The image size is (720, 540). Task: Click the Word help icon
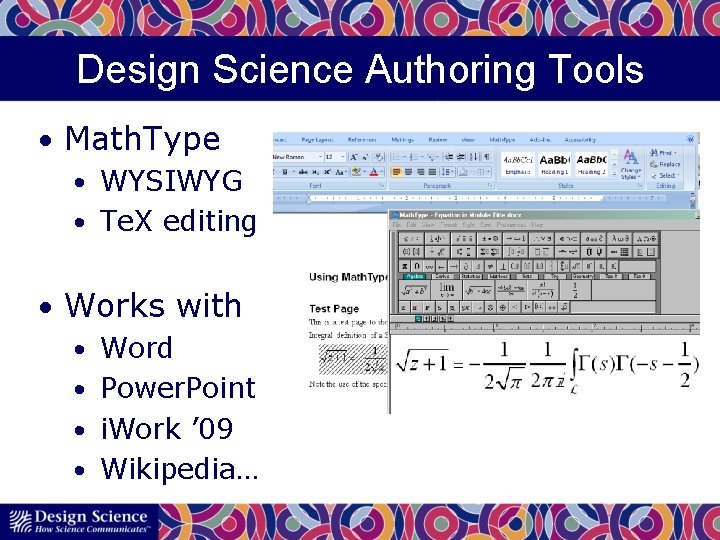[x=691, y=139]
